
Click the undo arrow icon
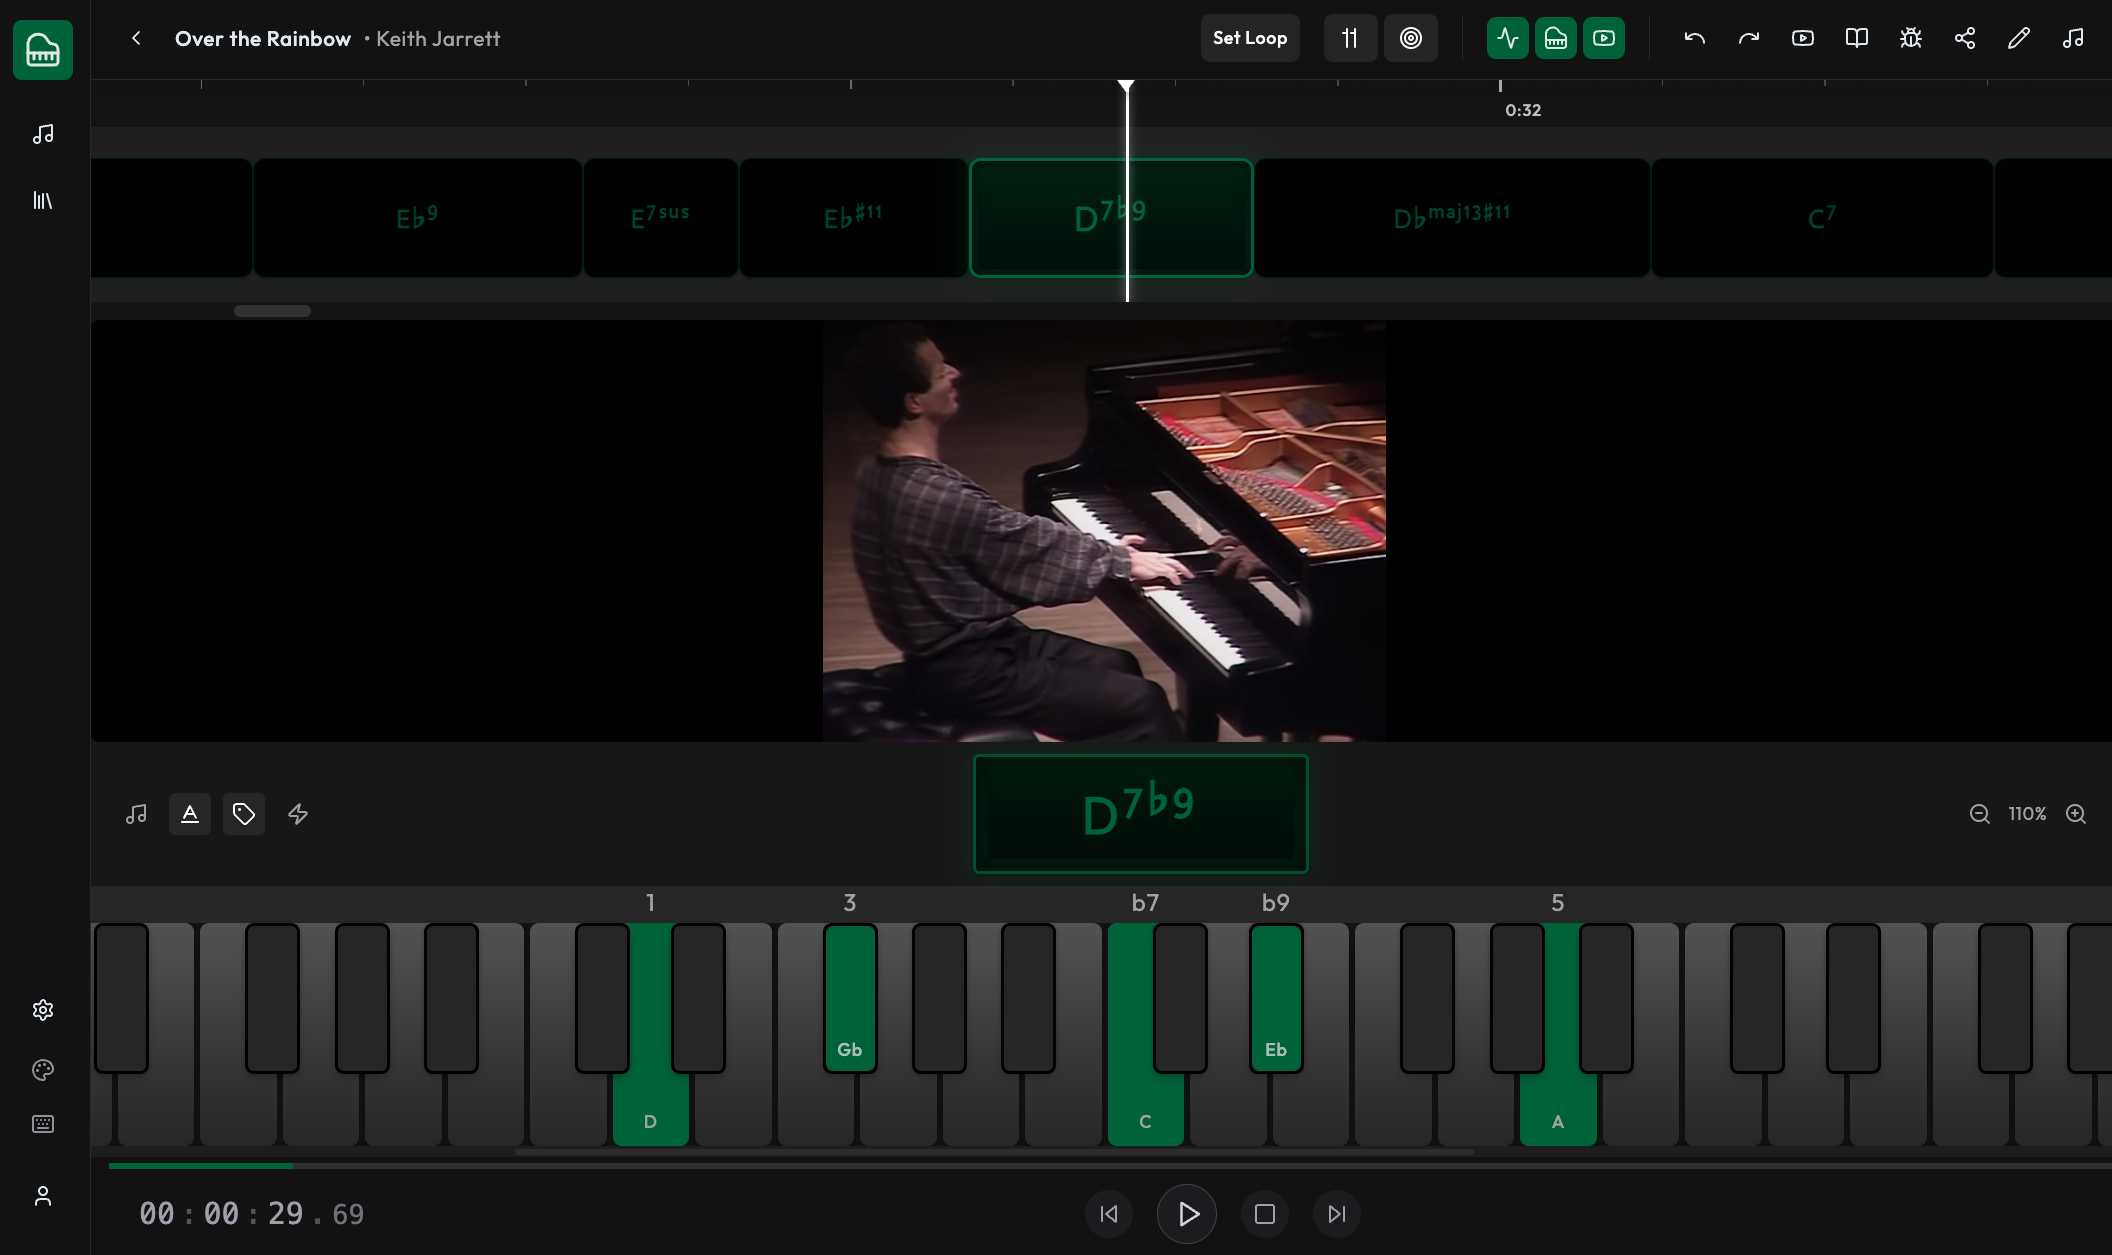tap(1694, 38)
